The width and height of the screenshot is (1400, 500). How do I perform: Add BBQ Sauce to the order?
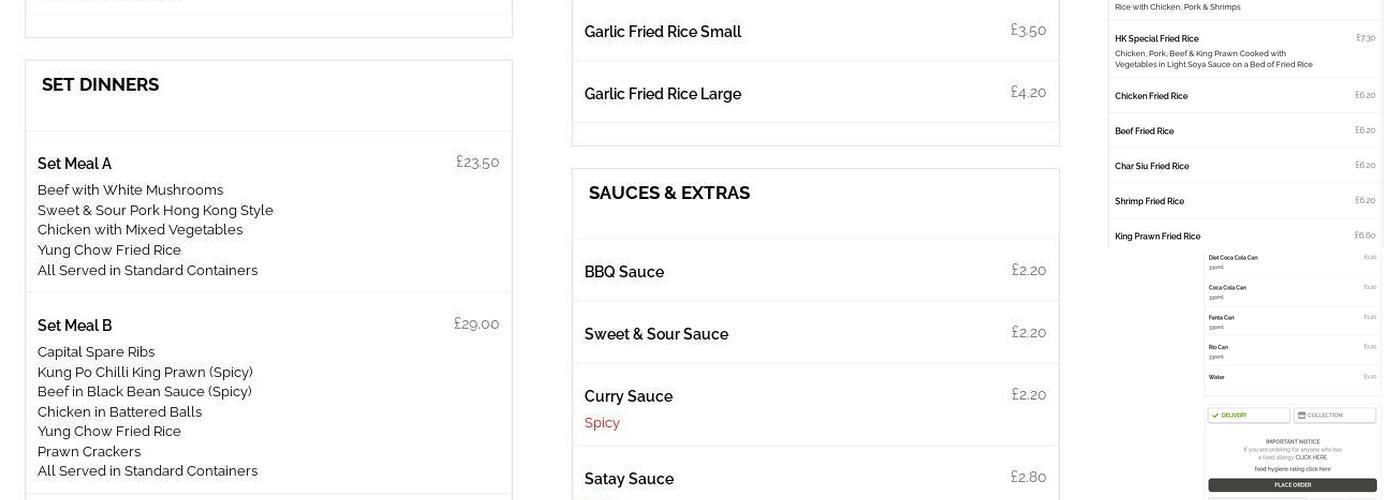pyautogui.click(x=815, y=272)
